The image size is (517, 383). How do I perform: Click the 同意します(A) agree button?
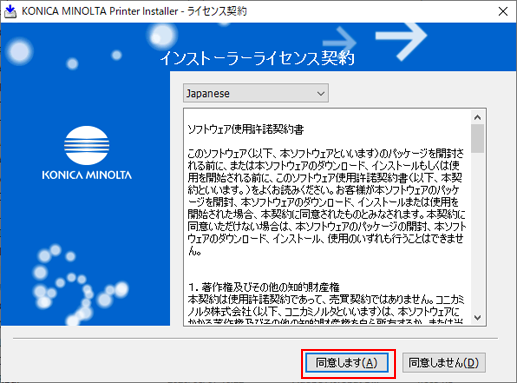pos(347,363)
